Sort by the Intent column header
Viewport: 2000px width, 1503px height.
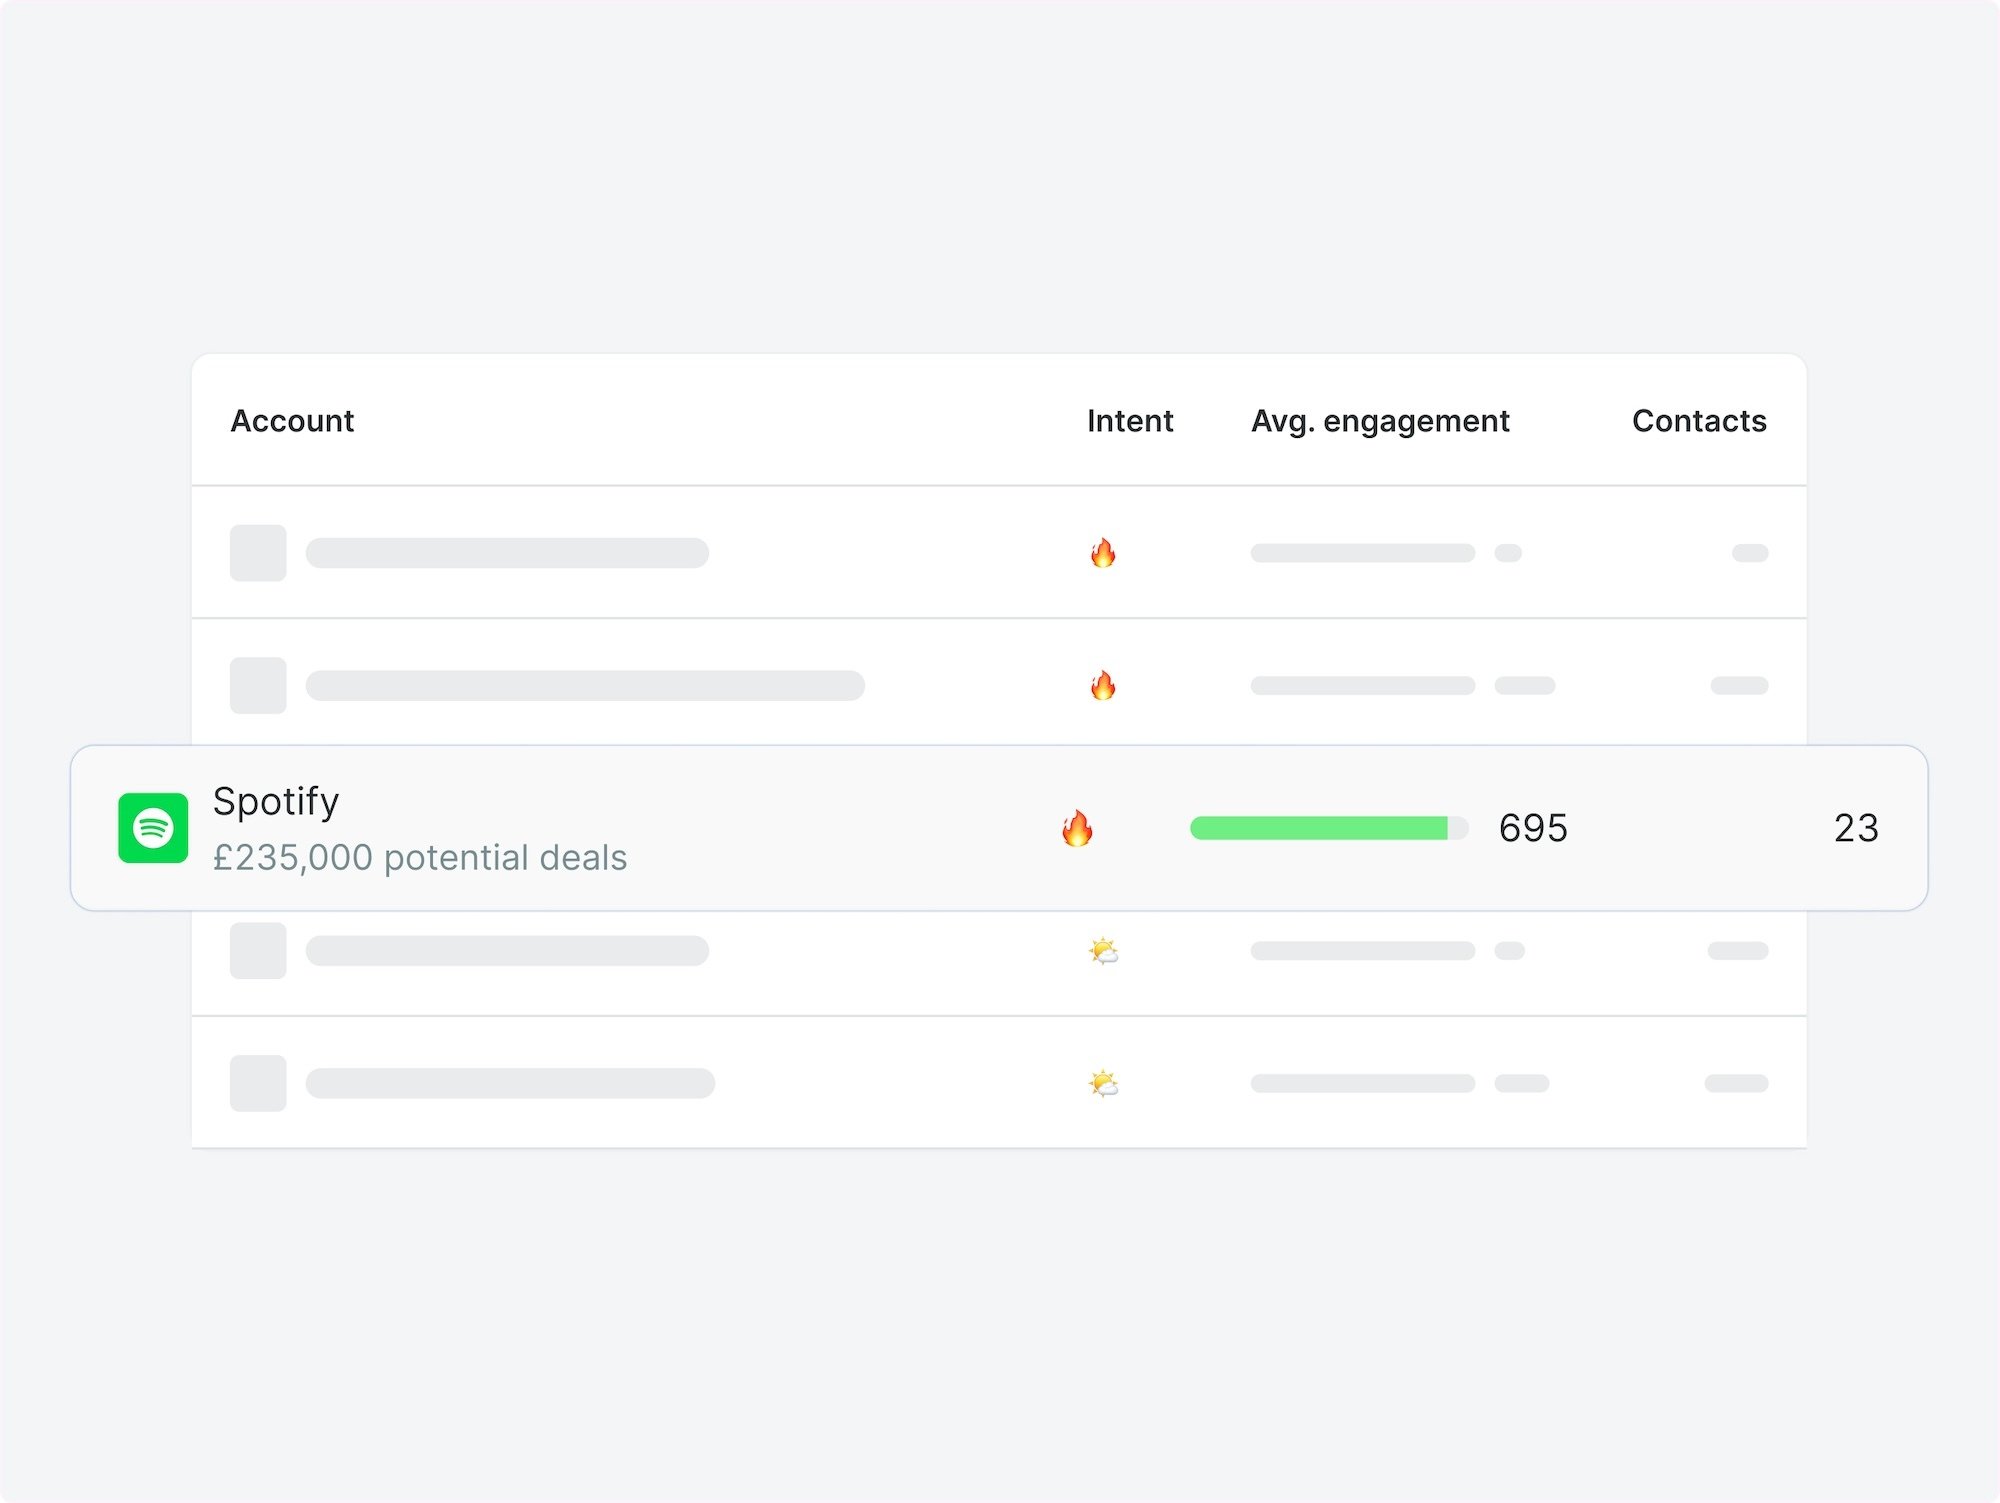1129,421
